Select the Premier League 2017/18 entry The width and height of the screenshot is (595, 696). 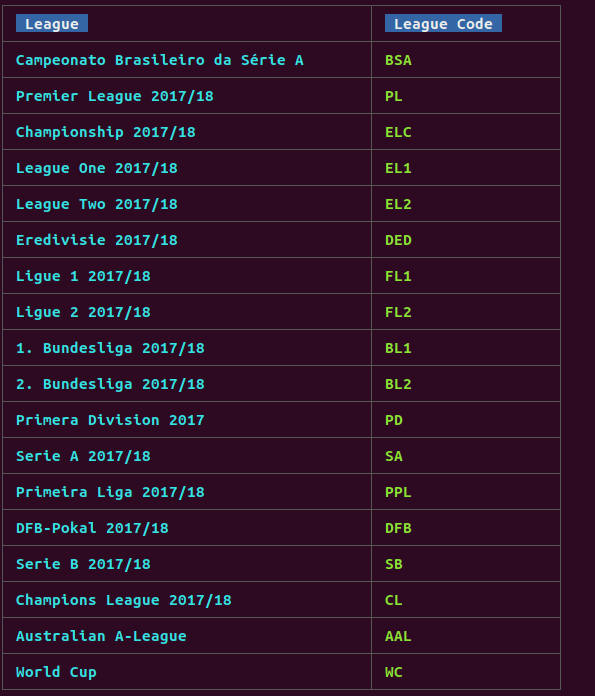(115, 96)
